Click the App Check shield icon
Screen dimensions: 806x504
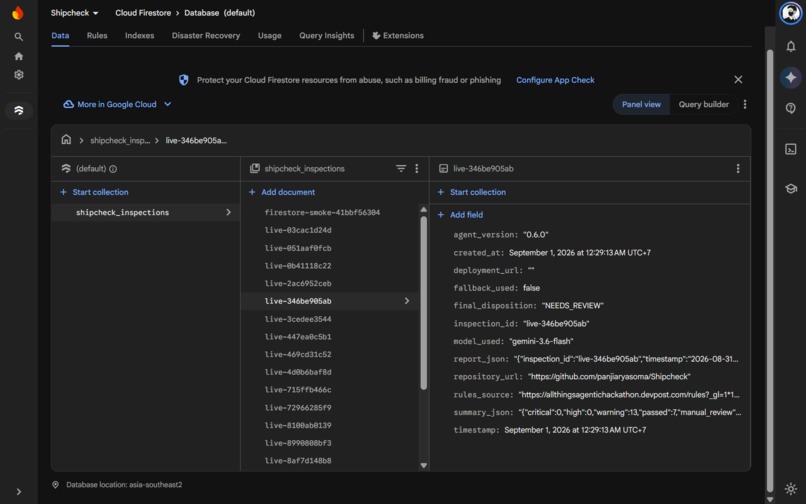pyautogui.click(x=184, y=80)
